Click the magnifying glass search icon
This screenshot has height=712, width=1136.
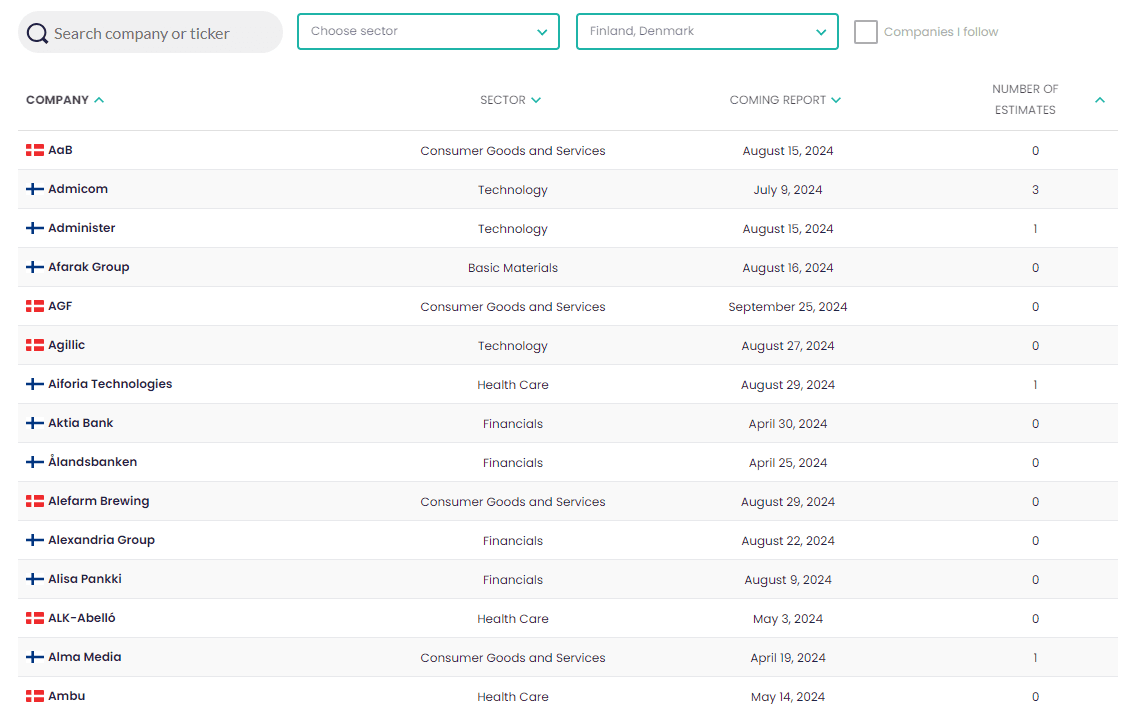[37, 33]
